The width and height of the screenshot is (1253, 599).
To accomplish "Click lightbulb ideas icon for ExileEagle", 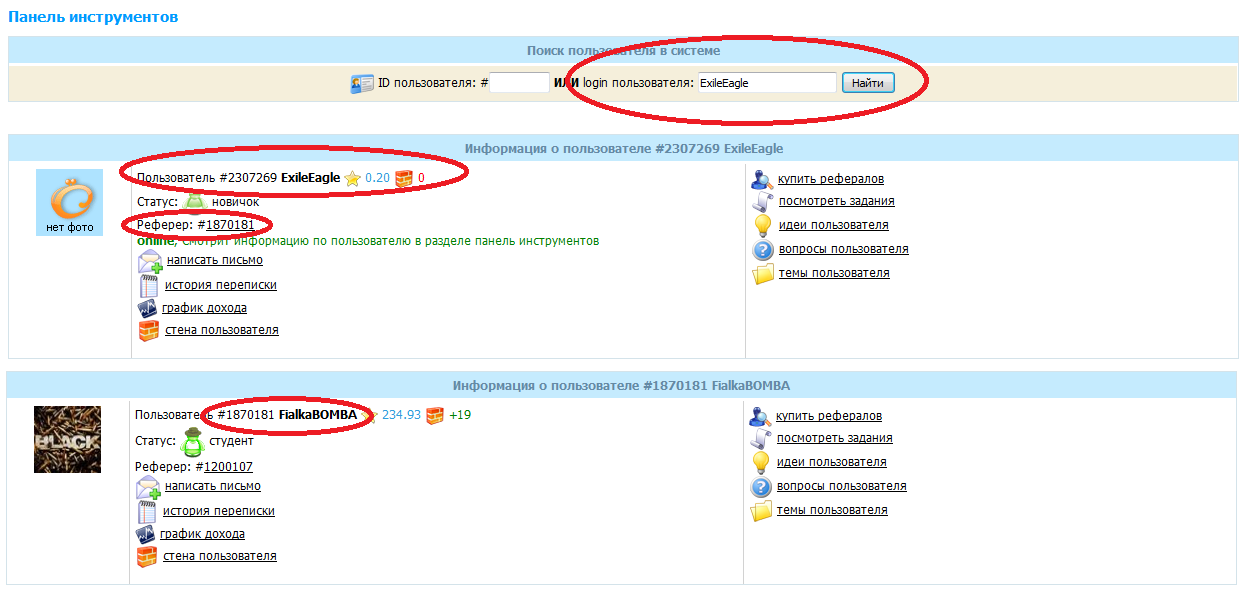I will tap(763, 226).
